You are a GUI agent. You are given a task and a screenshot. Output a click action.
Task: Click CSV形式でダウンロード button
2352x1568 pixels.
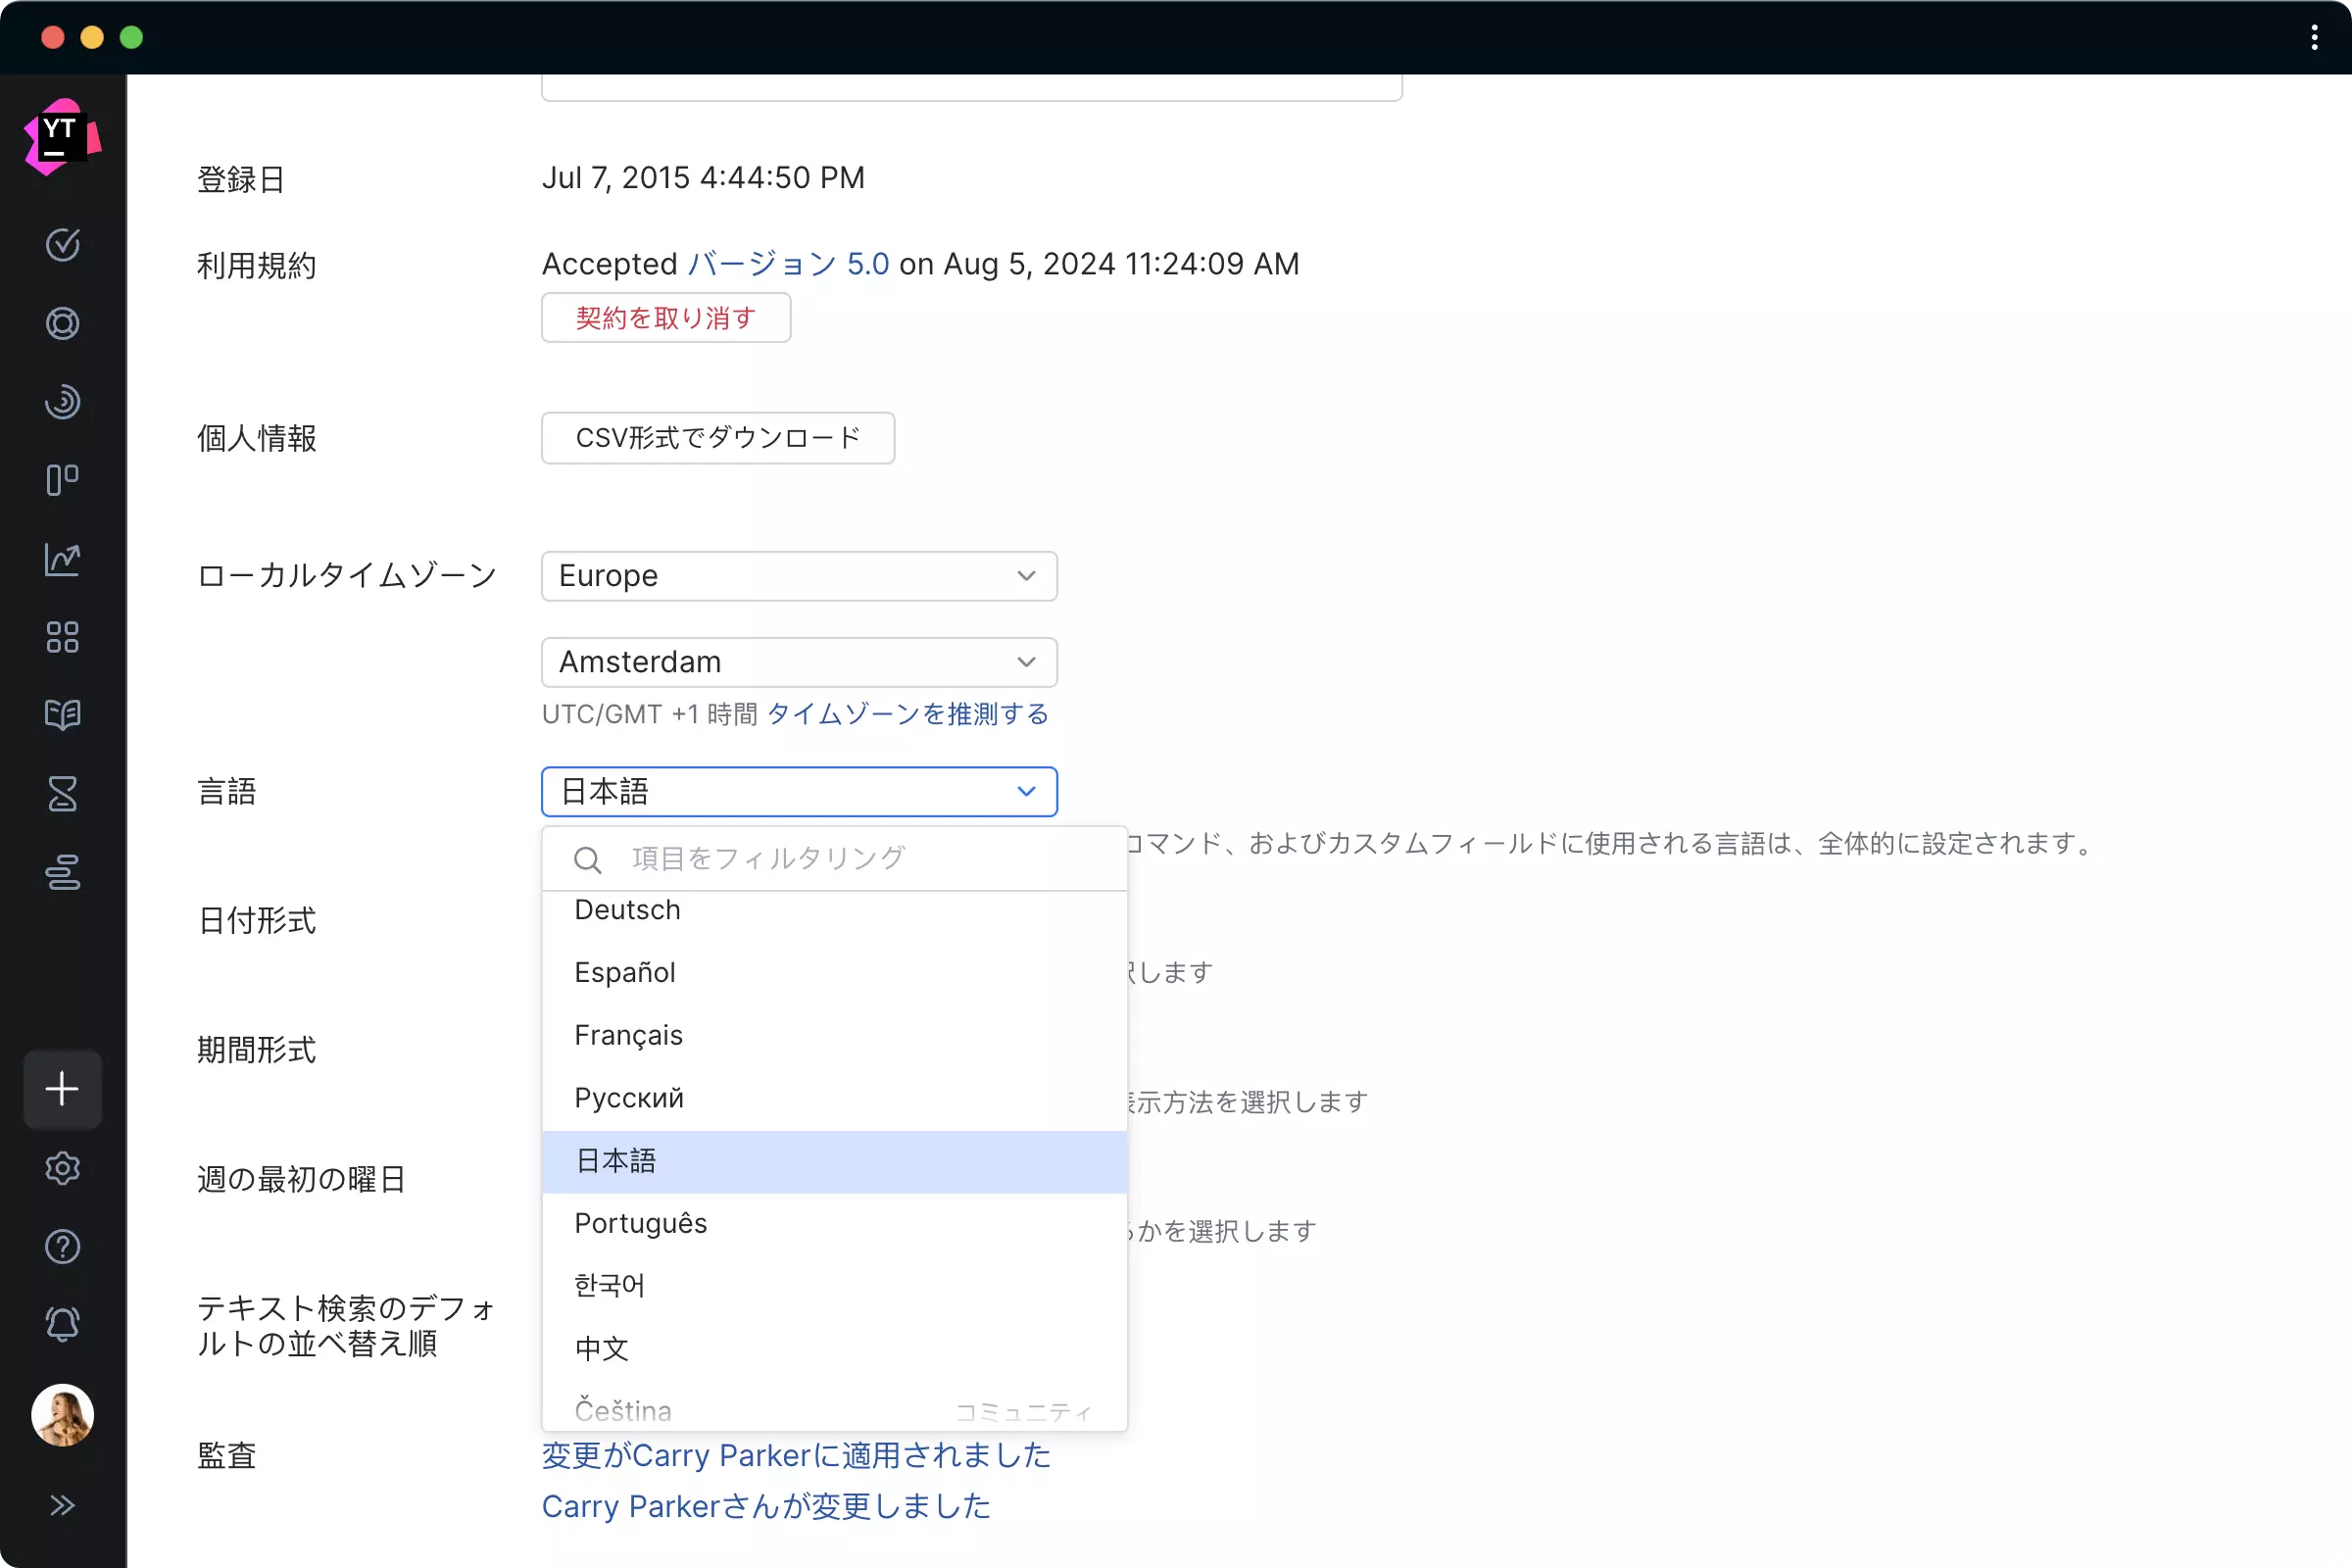[717, 438]
